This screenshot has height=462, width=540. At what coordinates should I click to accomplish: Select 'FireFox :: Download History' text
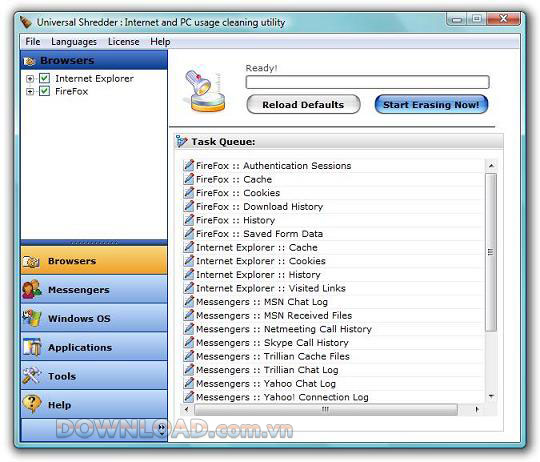coord(259,207)
